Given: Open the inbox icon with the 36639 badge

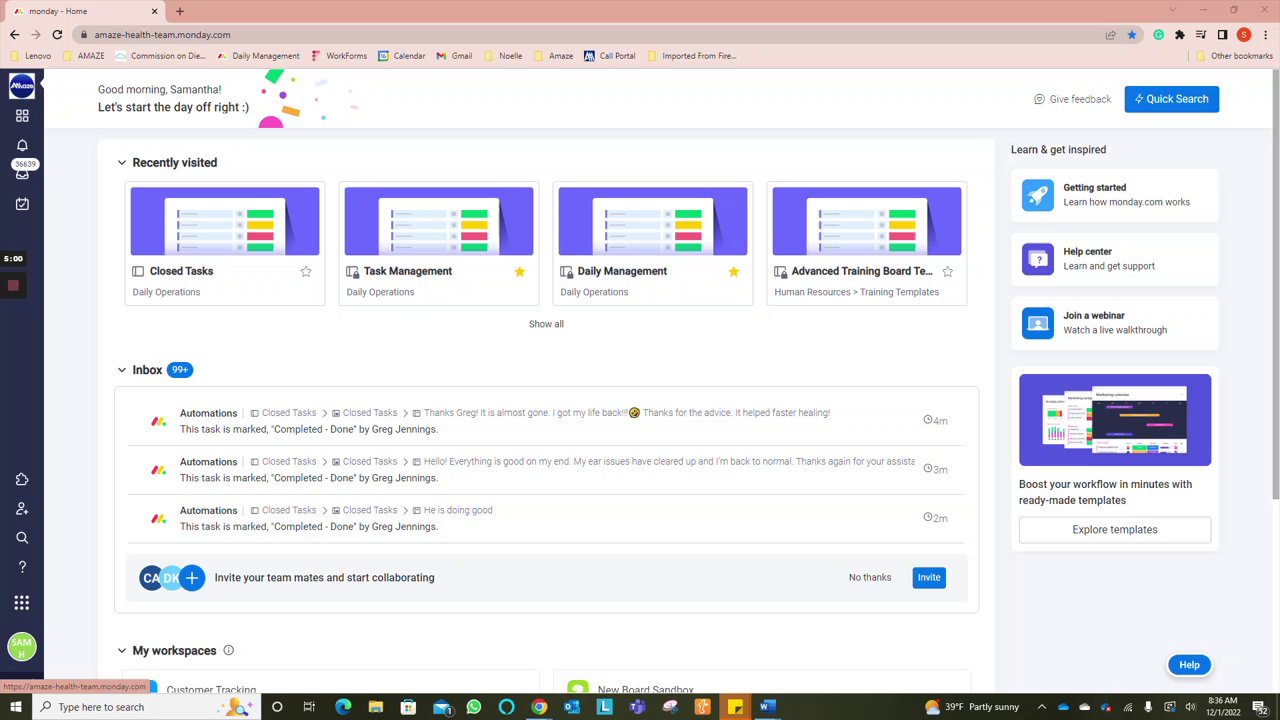Looking at the screenshot, I should (x=22, y=170).
